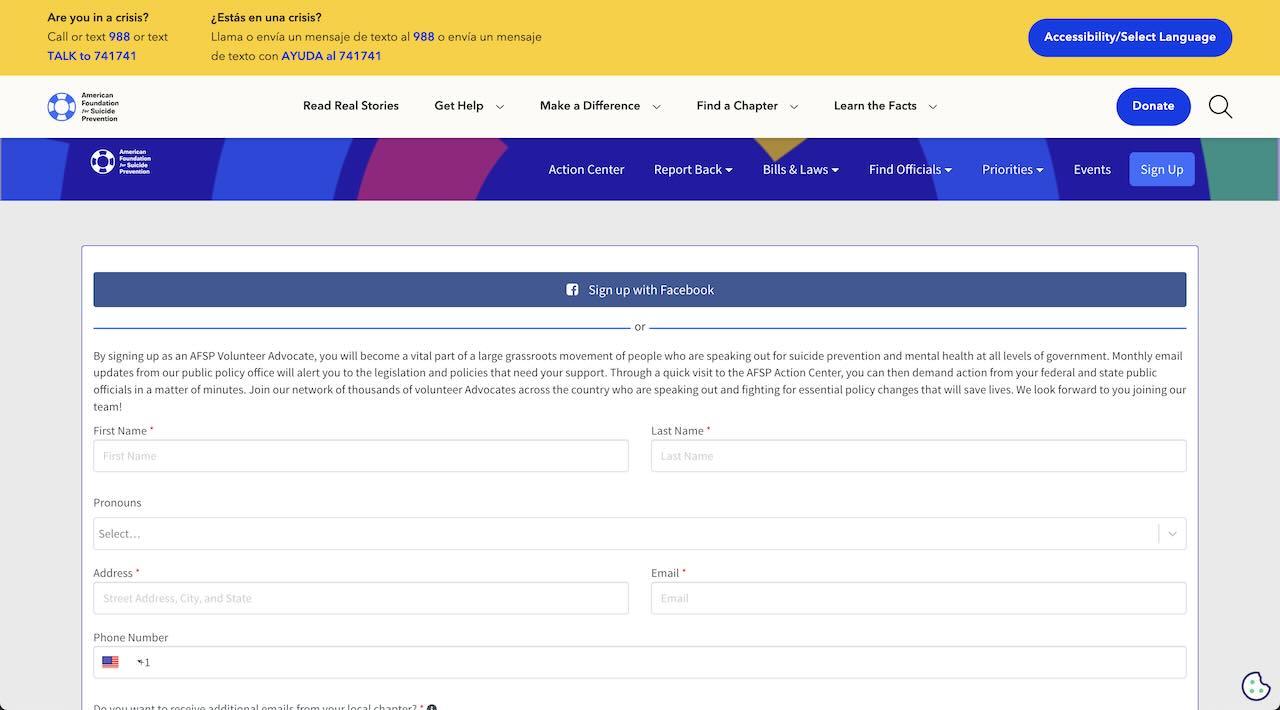
Task: Click Learn the Facts menu label
Action: click(x=875, y=106)
